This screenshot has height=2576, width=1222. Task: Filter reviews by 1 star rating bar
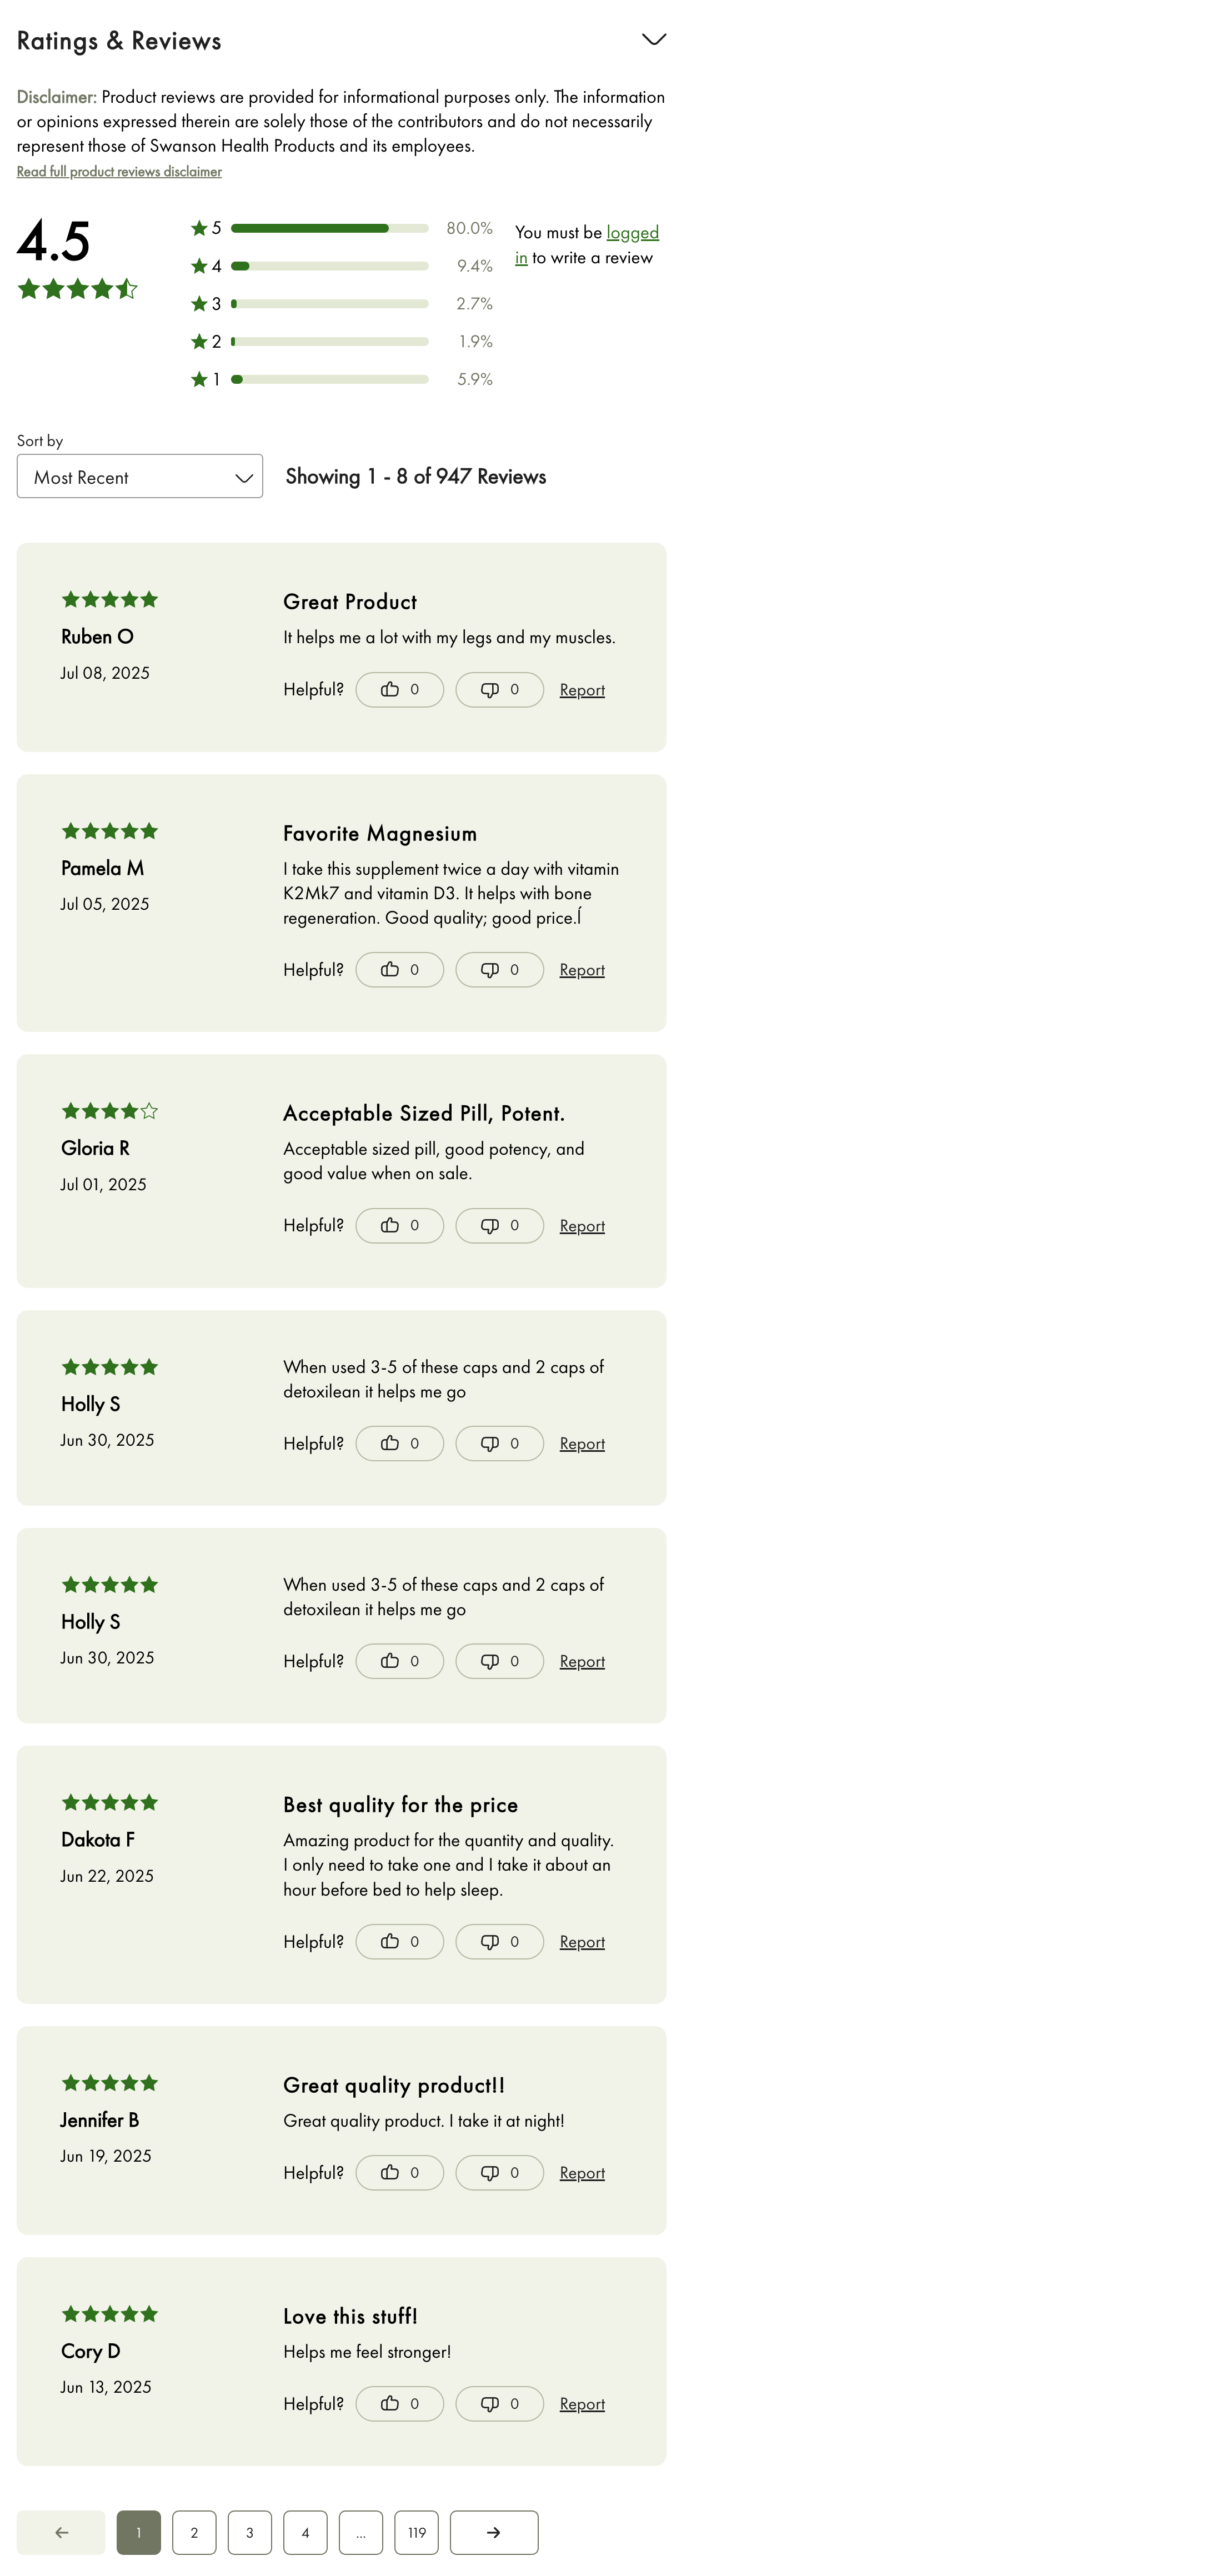329,380
